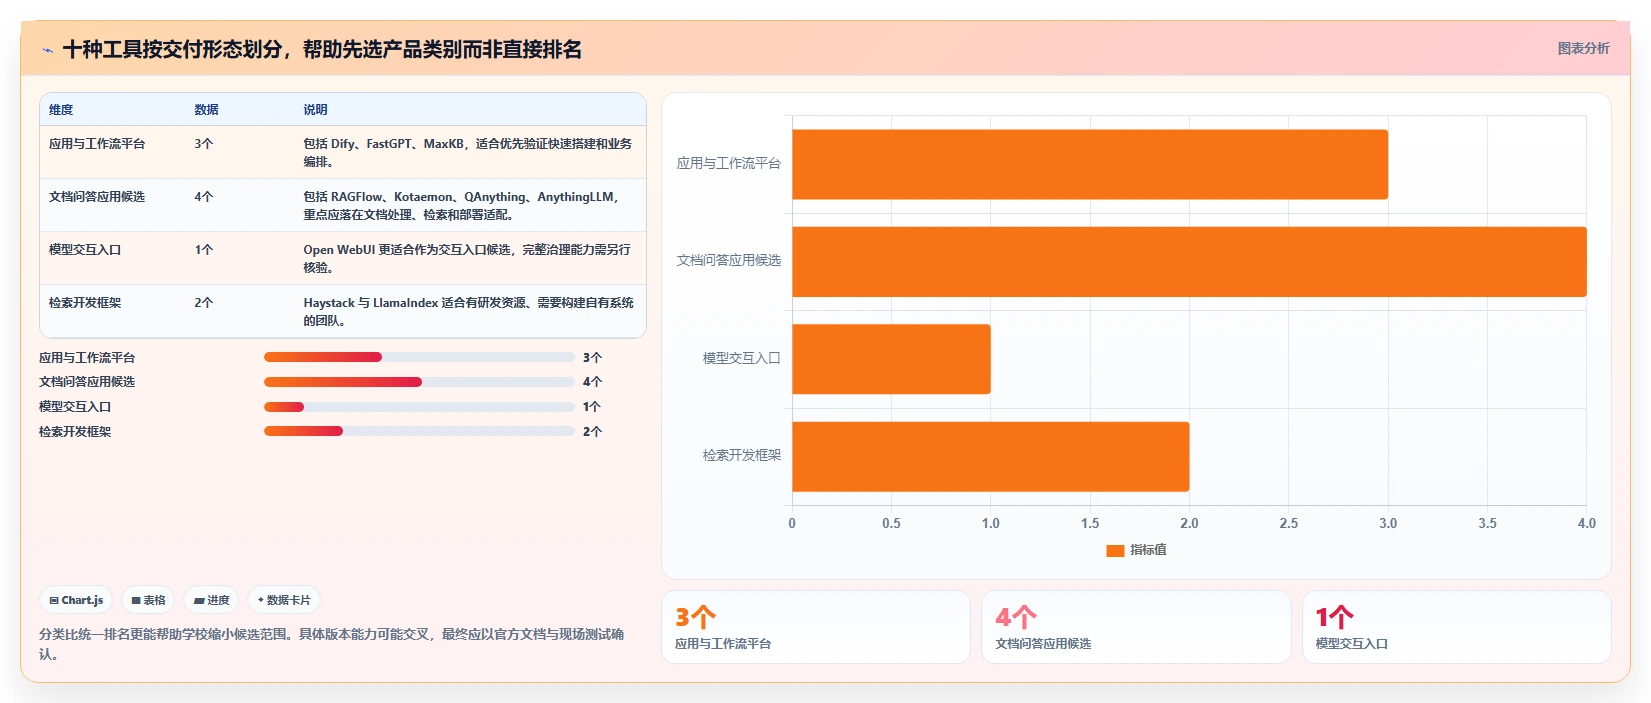Viewport: 1651px width, 703px height.
Task: Click the 1个 cell in the table
Action: click(x=204, y=250)
